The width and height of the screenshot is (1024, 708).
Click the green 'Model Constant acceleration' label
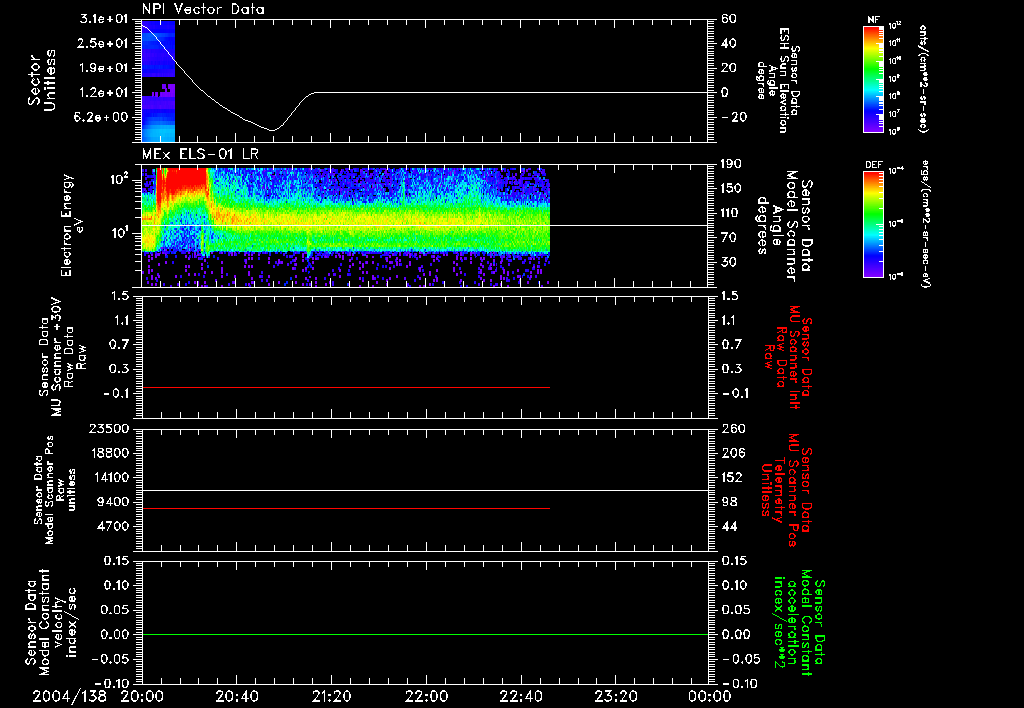800,623
